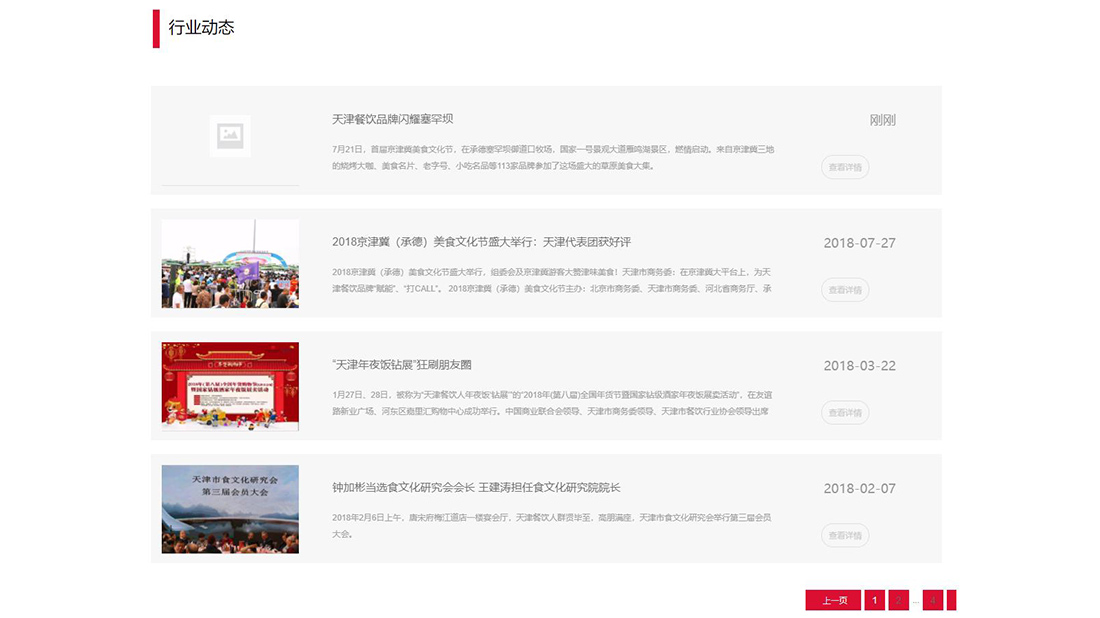
Task: Jump to page 4 in pagination
Action: (933, 600)
